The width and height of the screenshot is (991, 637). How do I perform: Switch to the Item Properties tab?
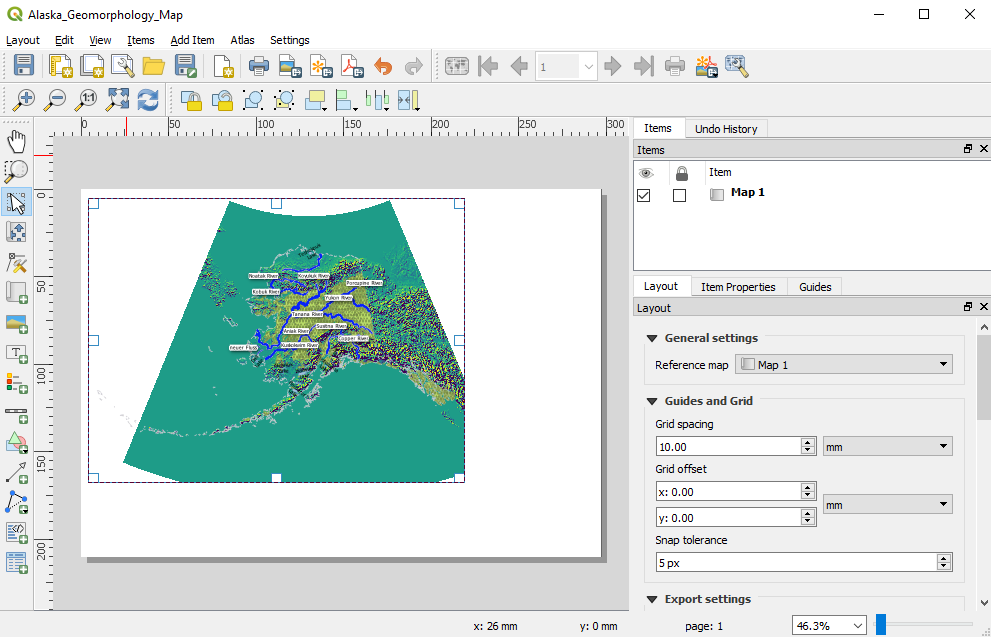(x=737, y=287)
